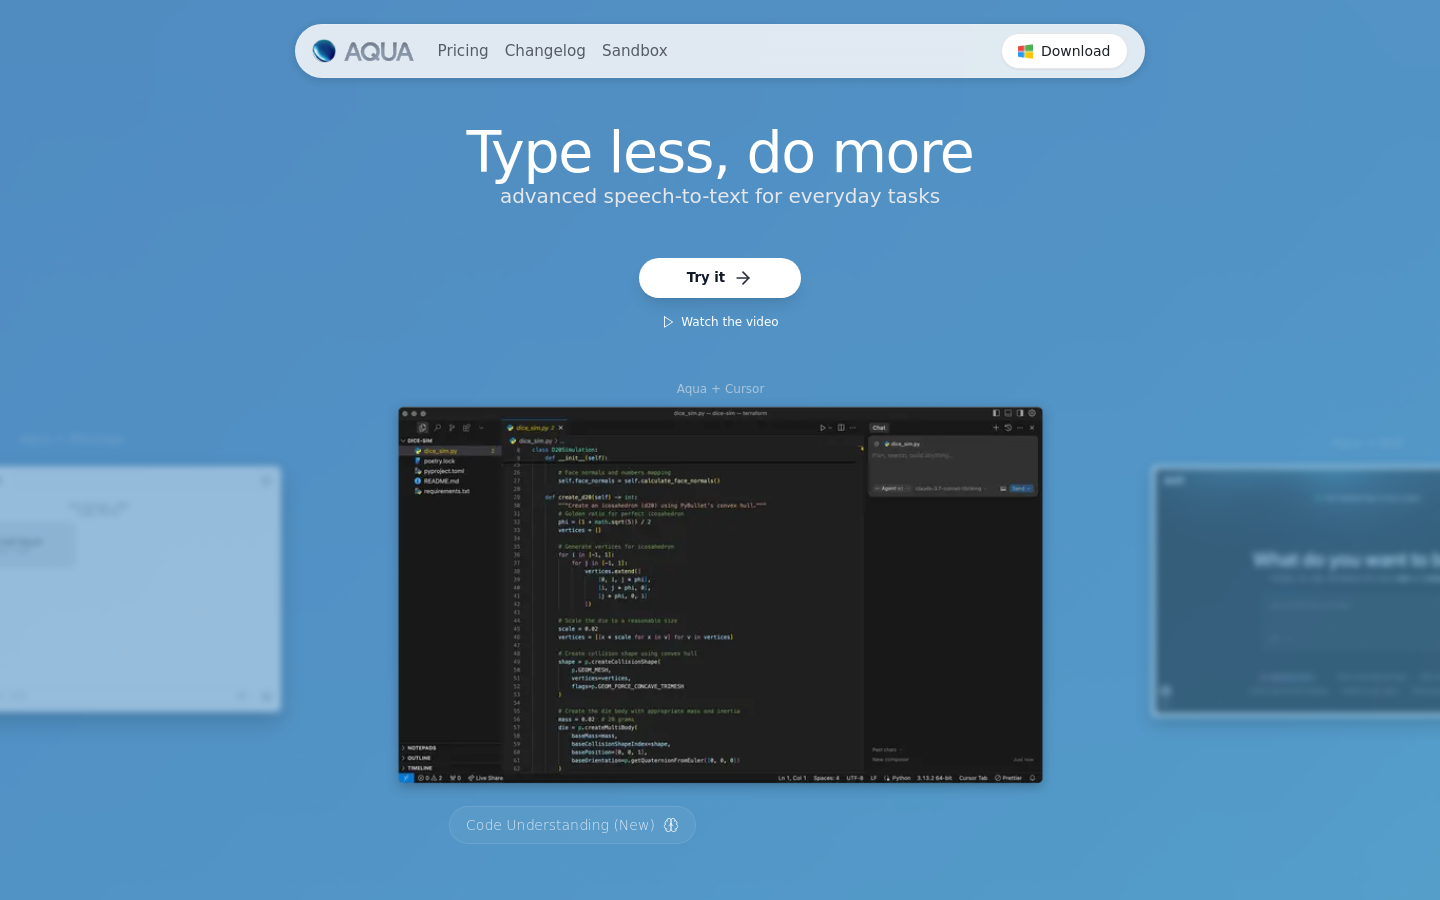This screenshot has height=900, width=1440.
Task: Click the Aqua globe logo icon
Action: click(324, 51)
